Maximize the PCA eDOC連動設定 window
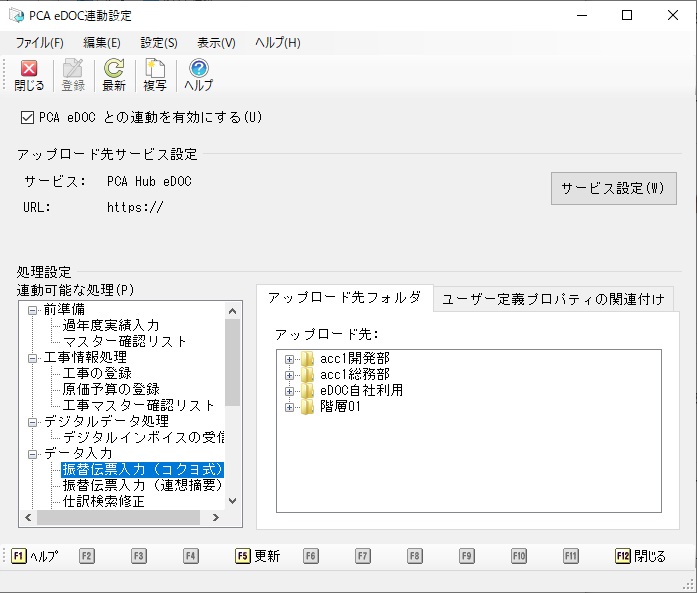The width and height of the screenshot is (697, 593). click(627, 15)
